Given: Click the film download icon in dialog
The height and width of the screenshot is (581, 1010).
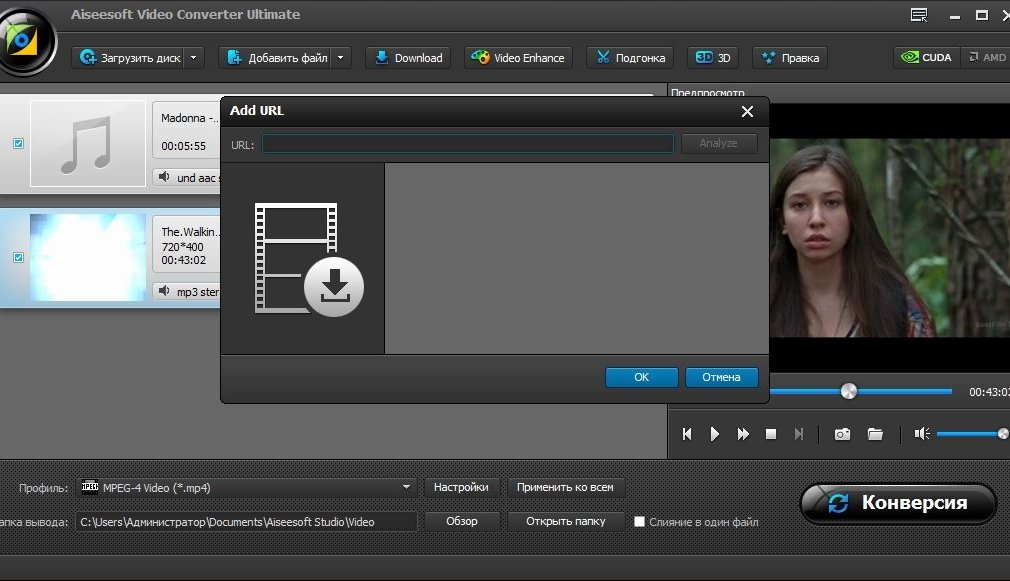Looking at the screenshot, I should tap(309, 260).
